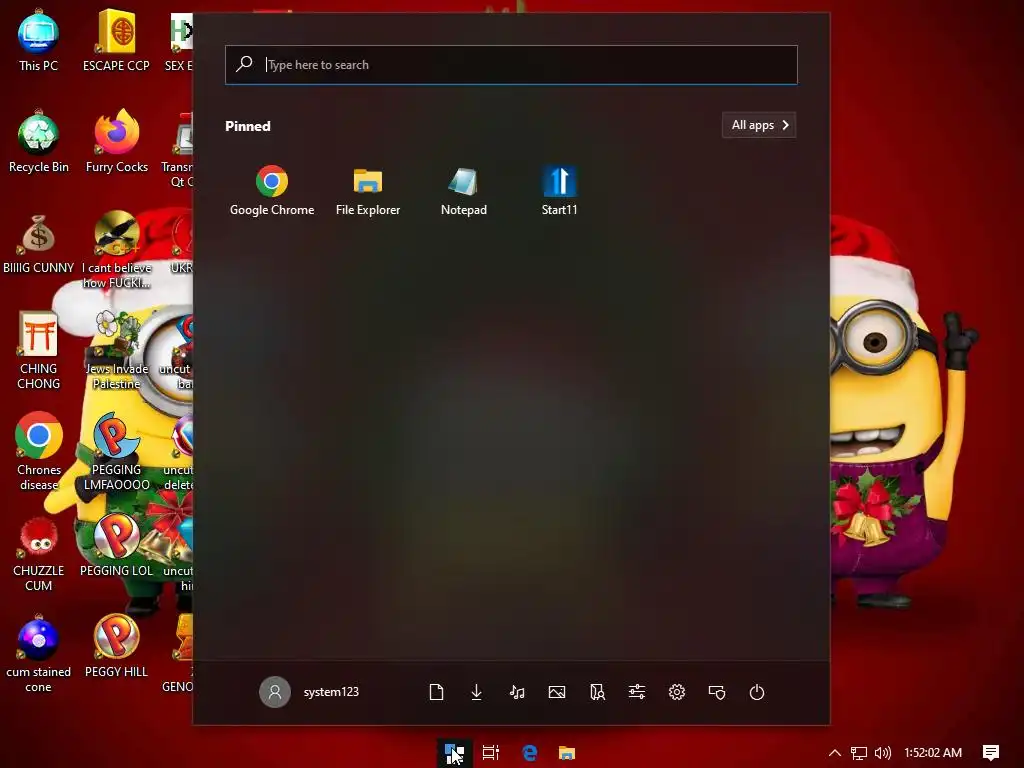Open Control Panel sliders icon in Start footer
The image size is (1024, 768).
click(637, 692)
